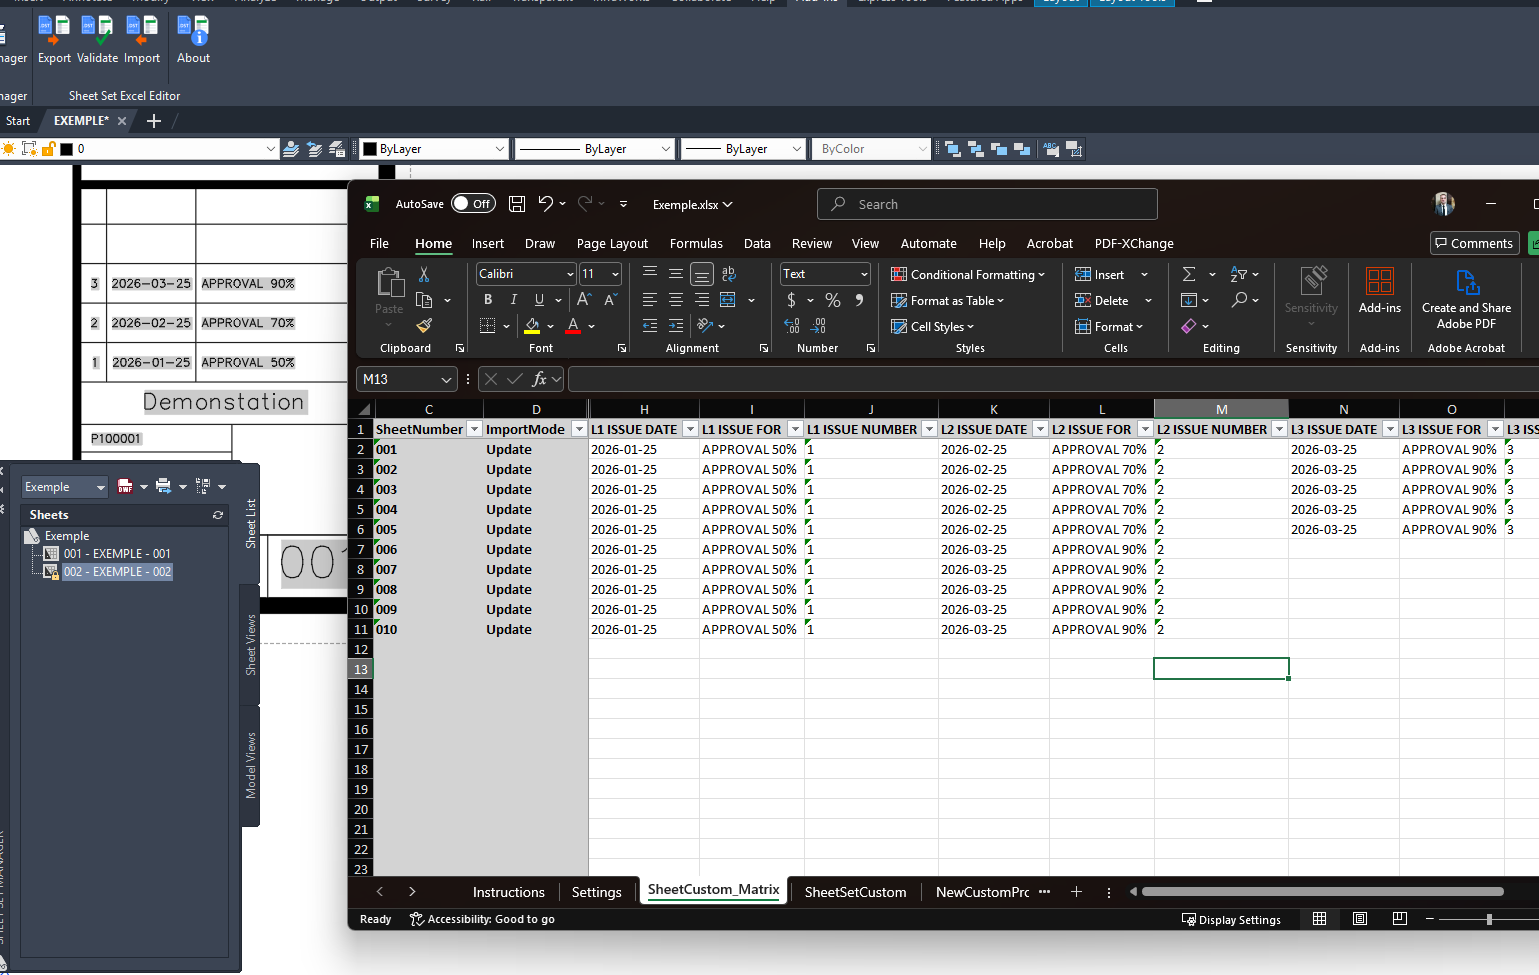Screen dimensions: 1539x975
Task: Click the Excel zoom slider
Action: coord(1488,919)
